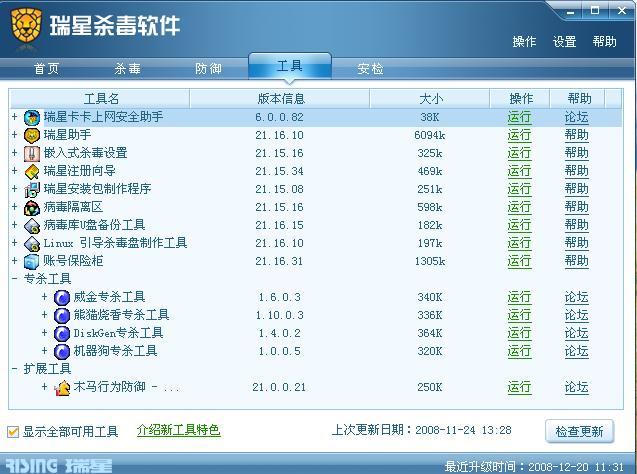Open 帮助 link for 病毒库U盘备份工具

tap(576, 225)
